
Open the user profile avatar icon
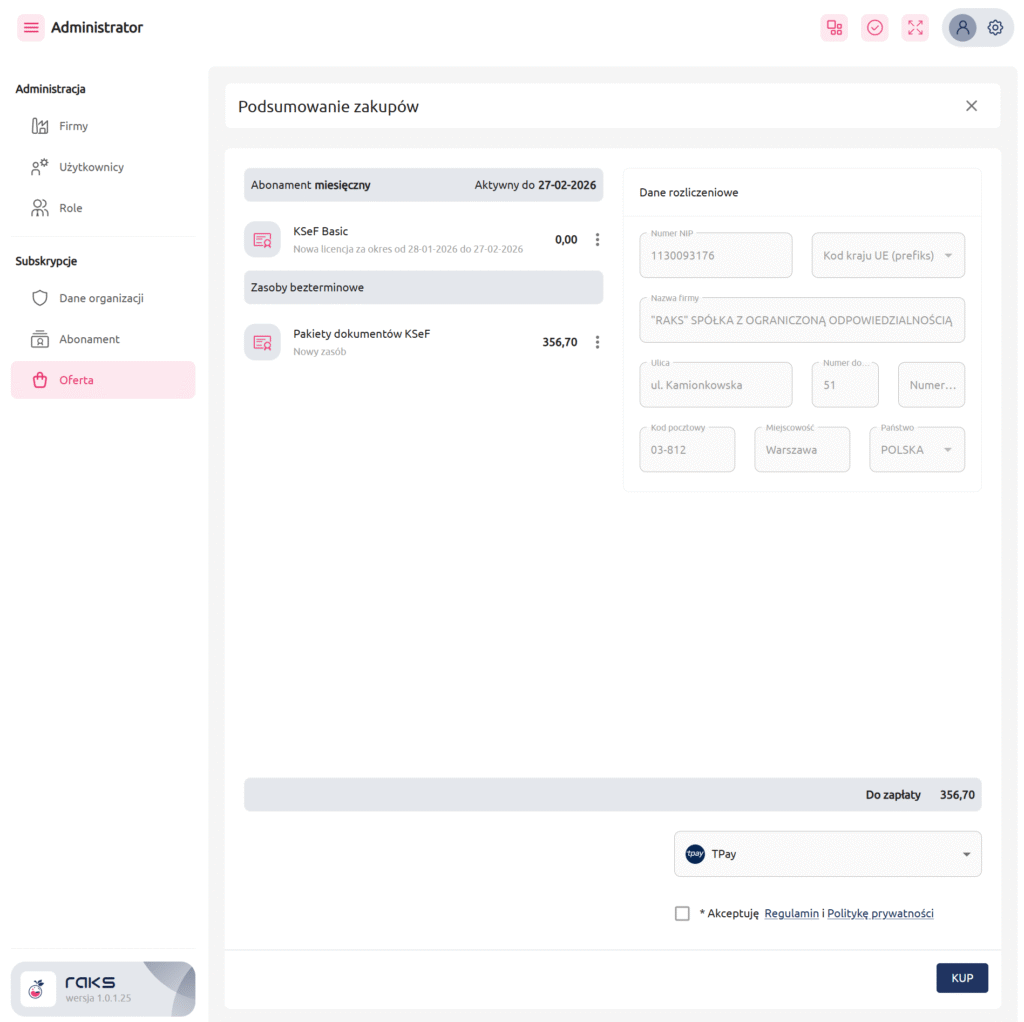click(963, 28)
